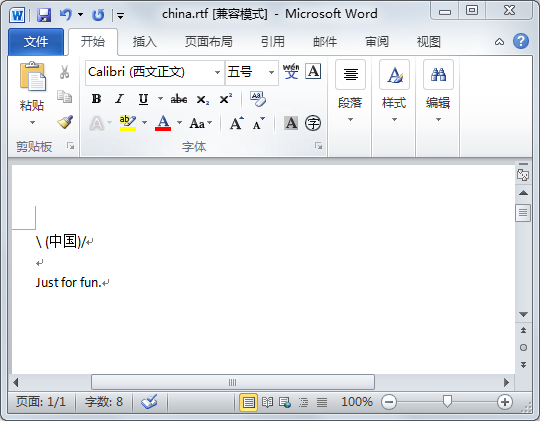
Task: Open the 页面布局 tab
Action: pyautogui.click(x=209, y=42)
